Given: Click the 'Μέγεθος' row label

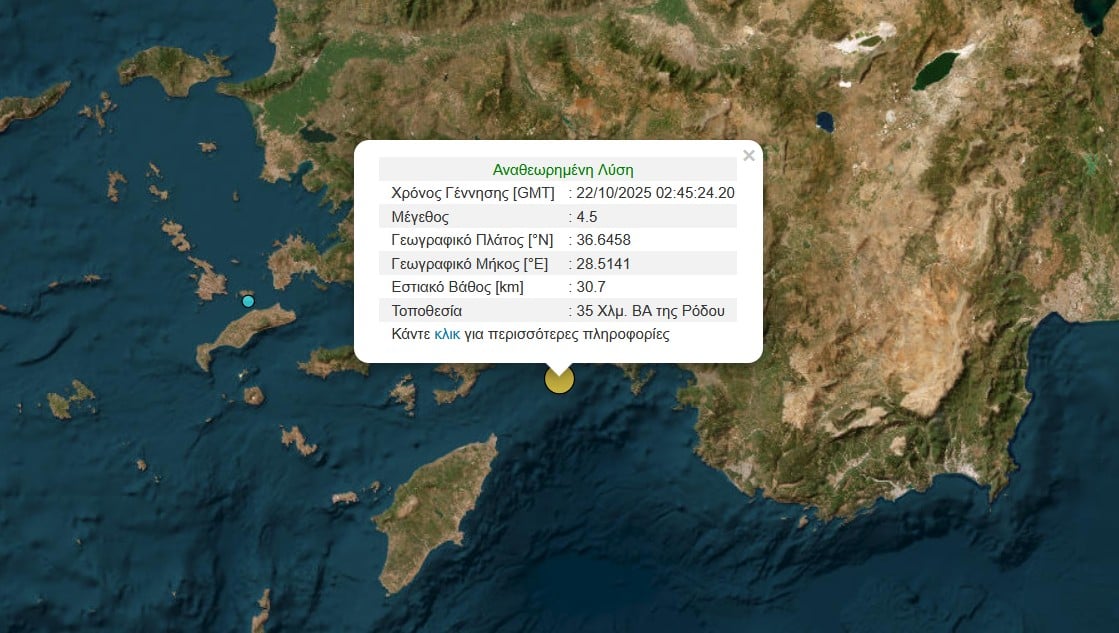Looking at the screenshot, I should (x=420, y=217).
